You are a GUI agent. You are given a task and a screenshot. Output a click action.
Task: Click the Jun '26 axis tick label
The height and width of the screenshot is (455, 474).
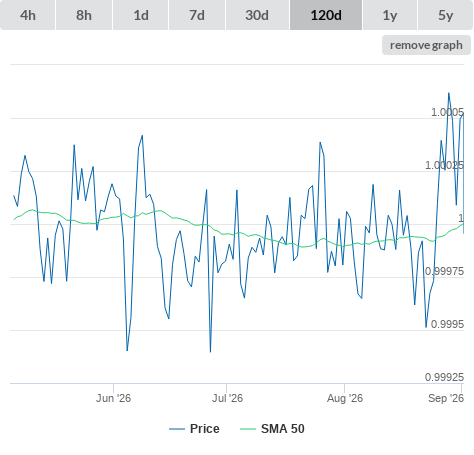(113, 398)
